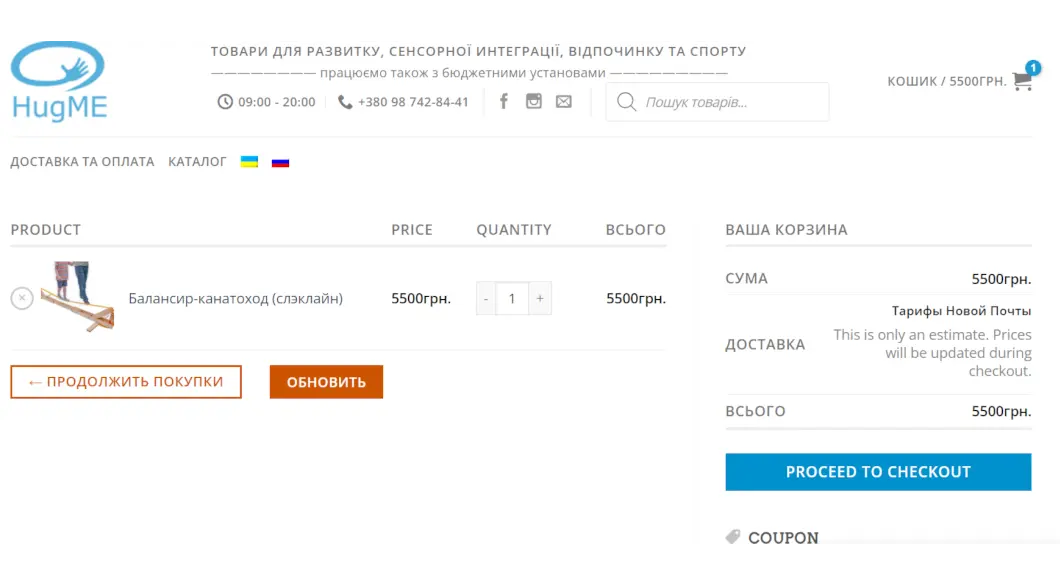This screenshot has width=1060, height=585.
Task: Open the slackline product thumbnail
Action: (x=77, y=297)
